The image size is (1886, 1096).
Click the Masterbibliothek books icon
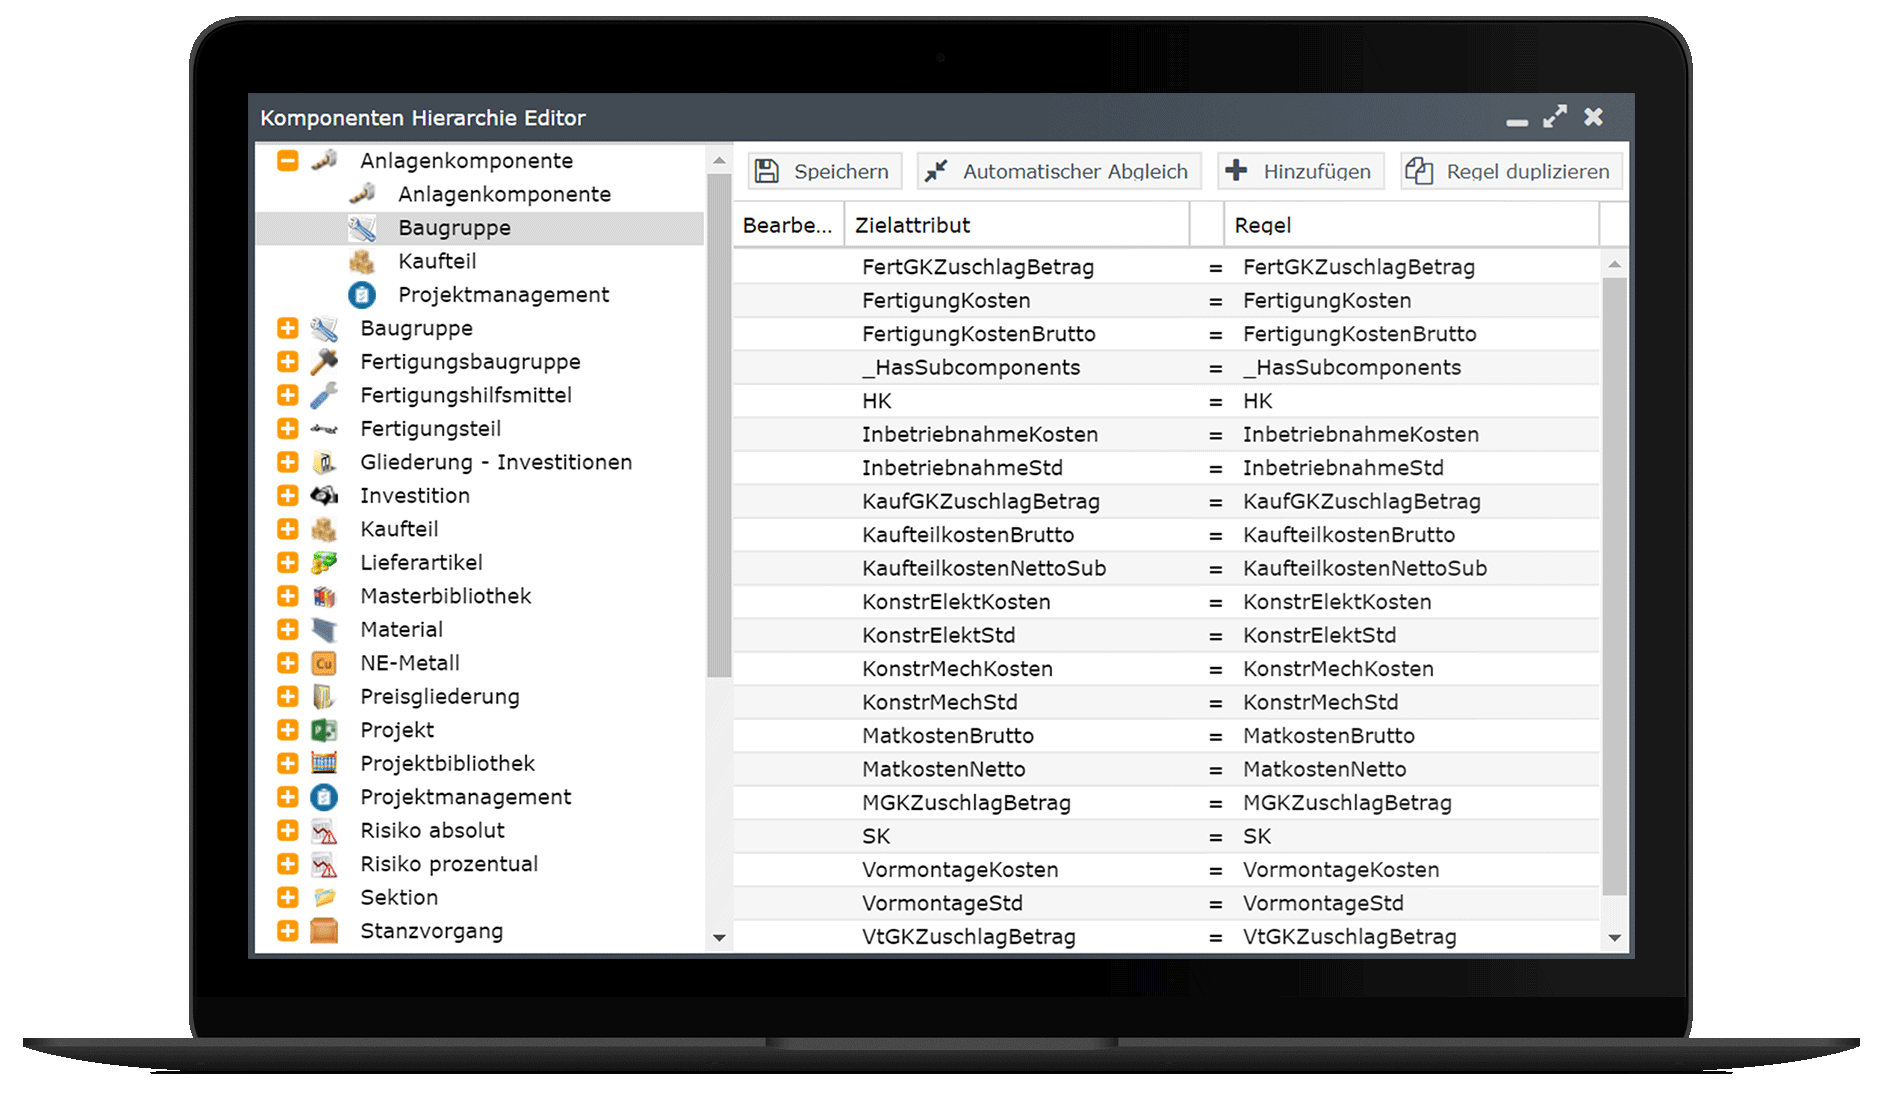(x=324, y=596)
